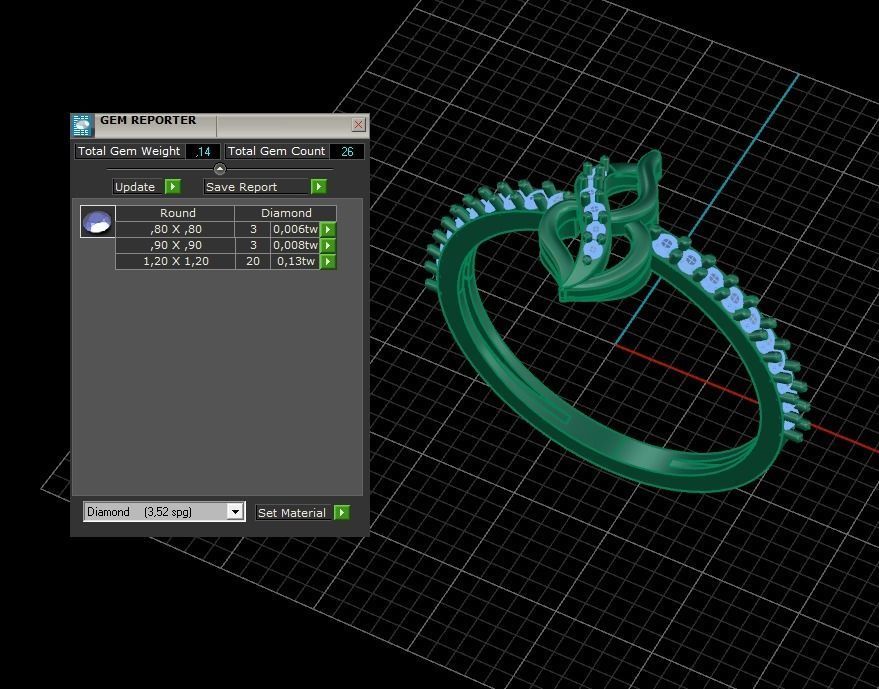Screen dimensions: 879x689
Task: Click the '0,13tw' weight cell
Action: click(x=295, y=261)
